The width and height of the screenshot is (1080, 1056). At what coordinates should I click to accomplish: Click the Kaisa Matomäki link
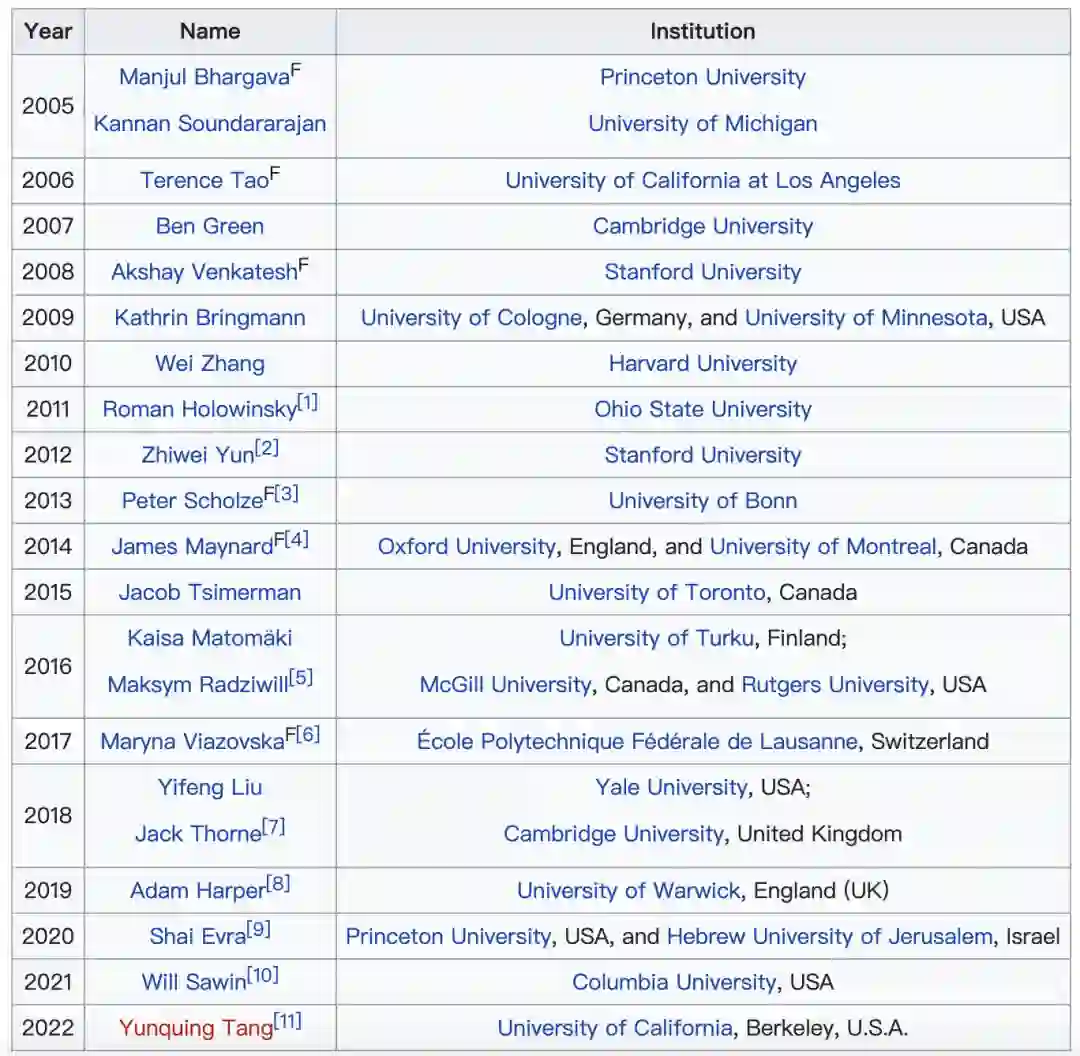[x=210, y=638]
